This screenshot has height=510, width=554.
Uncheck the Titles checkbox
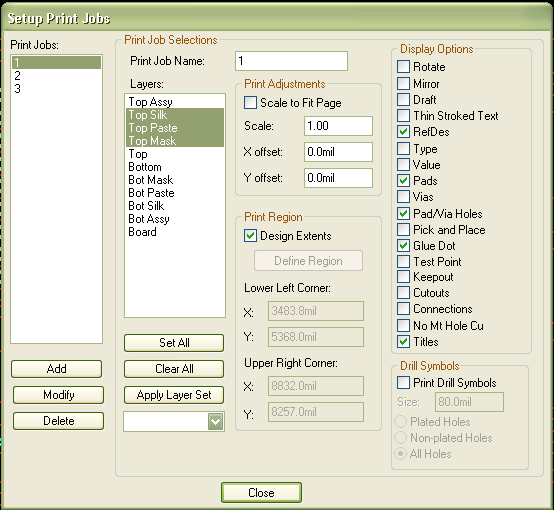point(403,342)
